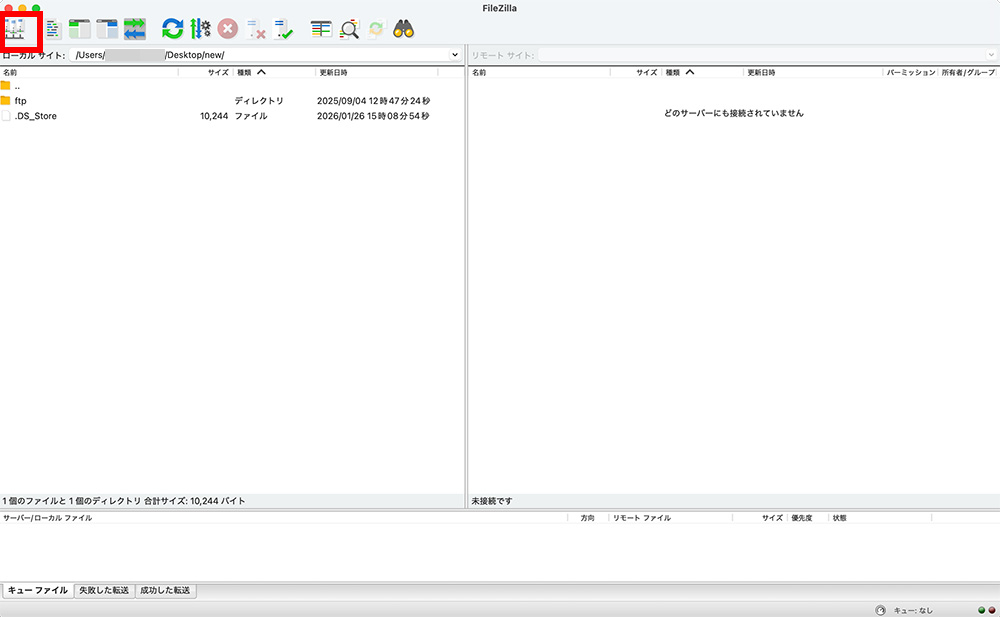Image resolution: width=1000 pixels, height=617 pixels.
Task: Toggle processing of the transfer queue
Action: coord(202,28)
